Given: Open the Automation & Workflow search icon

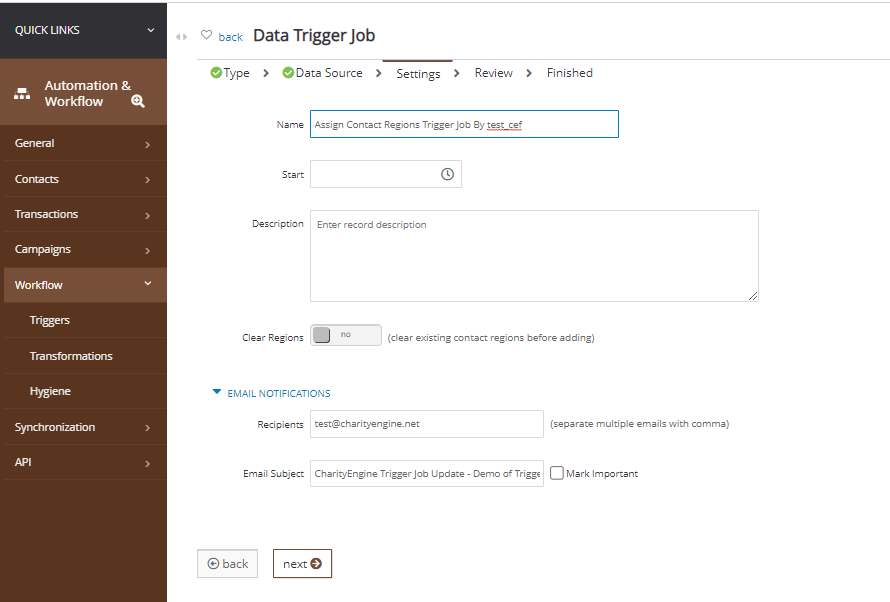Looking at the screenshot, I should pos(138,102).
